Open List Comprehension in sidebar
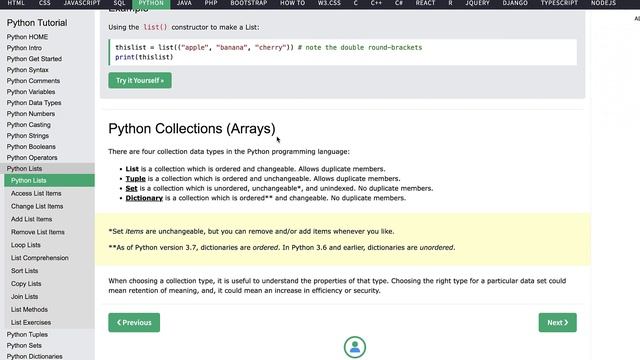 pos(40,258)
